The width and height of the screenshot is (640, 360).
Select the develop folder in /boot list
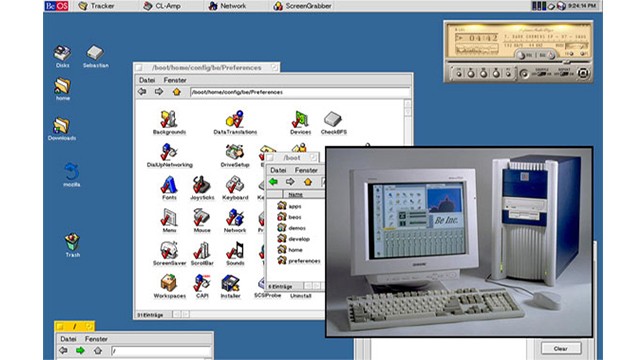pyautogui.click(x=299, y=239)
